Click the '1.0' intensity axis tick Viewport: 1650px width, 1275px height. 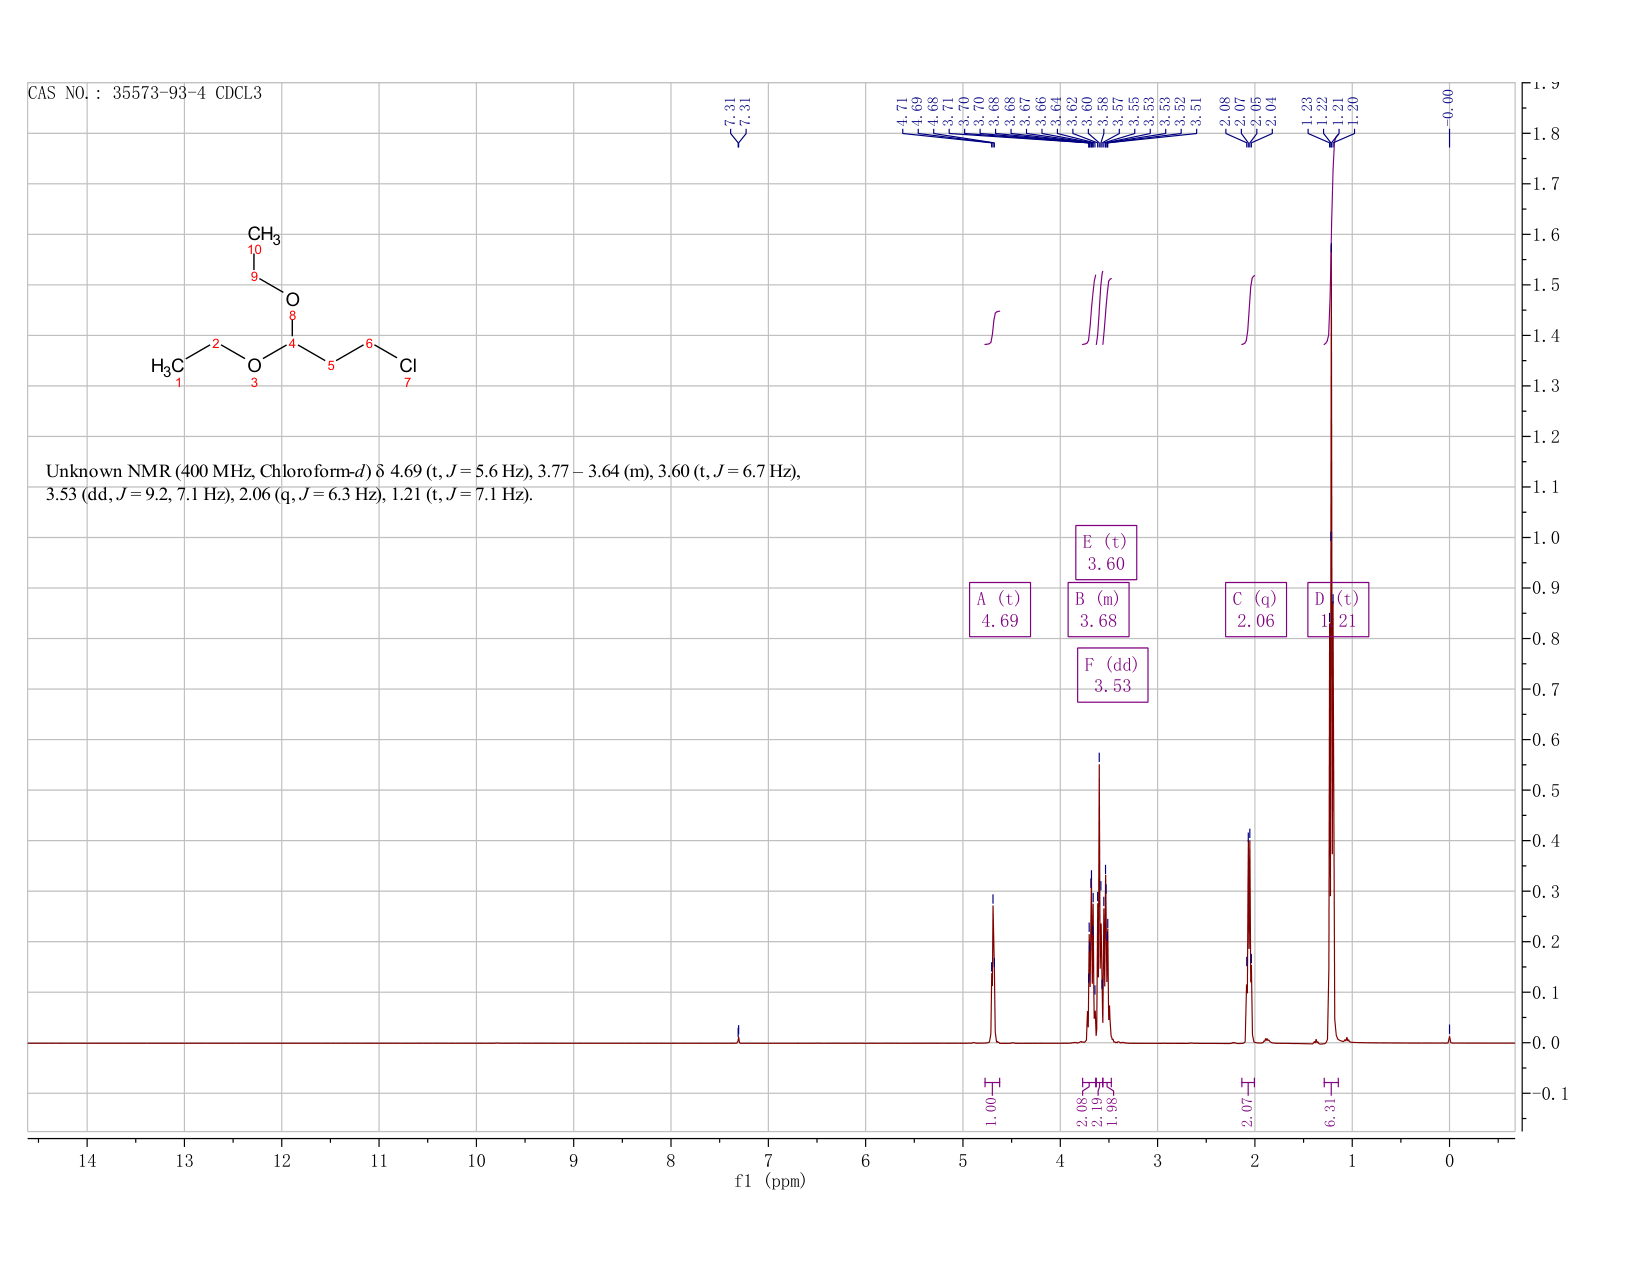tap(1546, 538)
